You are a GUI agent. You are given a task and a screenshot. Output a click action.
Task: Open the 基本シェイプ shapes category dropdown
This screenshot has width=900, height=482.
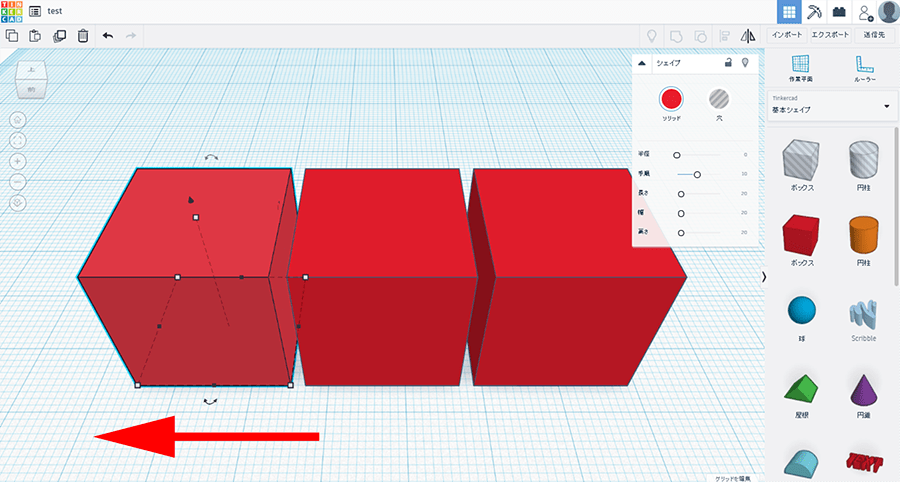[x=830, y=105]
